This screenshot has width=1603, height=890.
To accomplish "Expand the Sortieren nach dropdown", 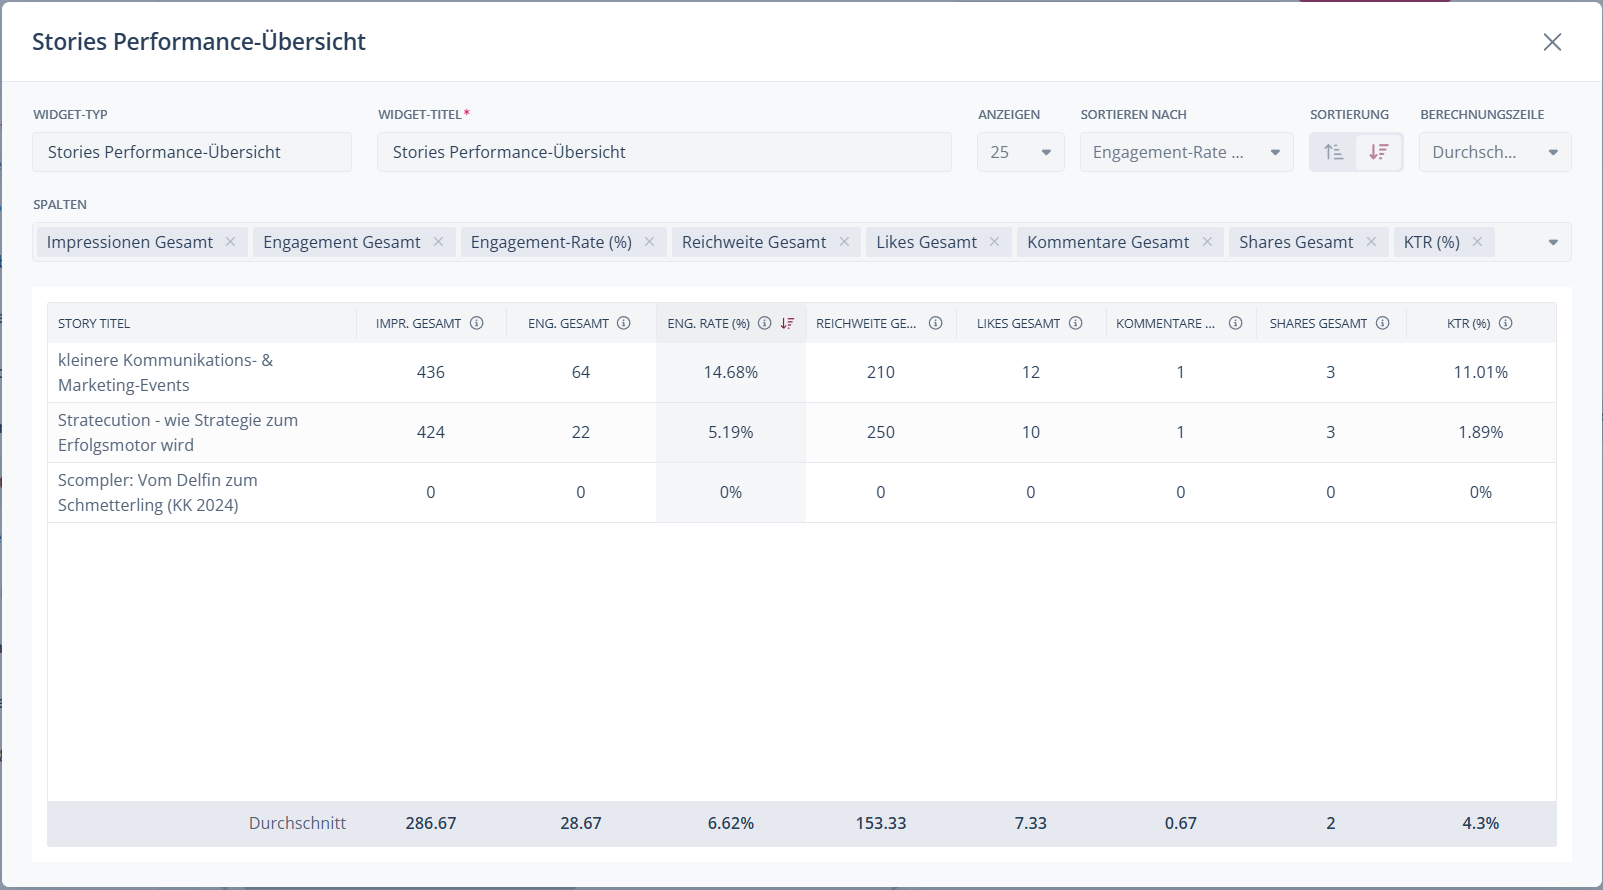I will 1186,152.
